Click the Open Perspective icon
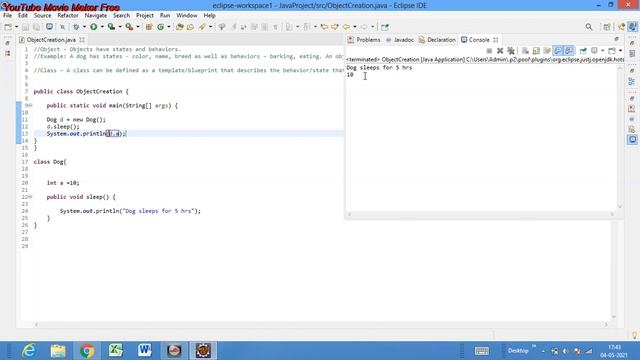The image size is (640, 360). pos(607,27)
